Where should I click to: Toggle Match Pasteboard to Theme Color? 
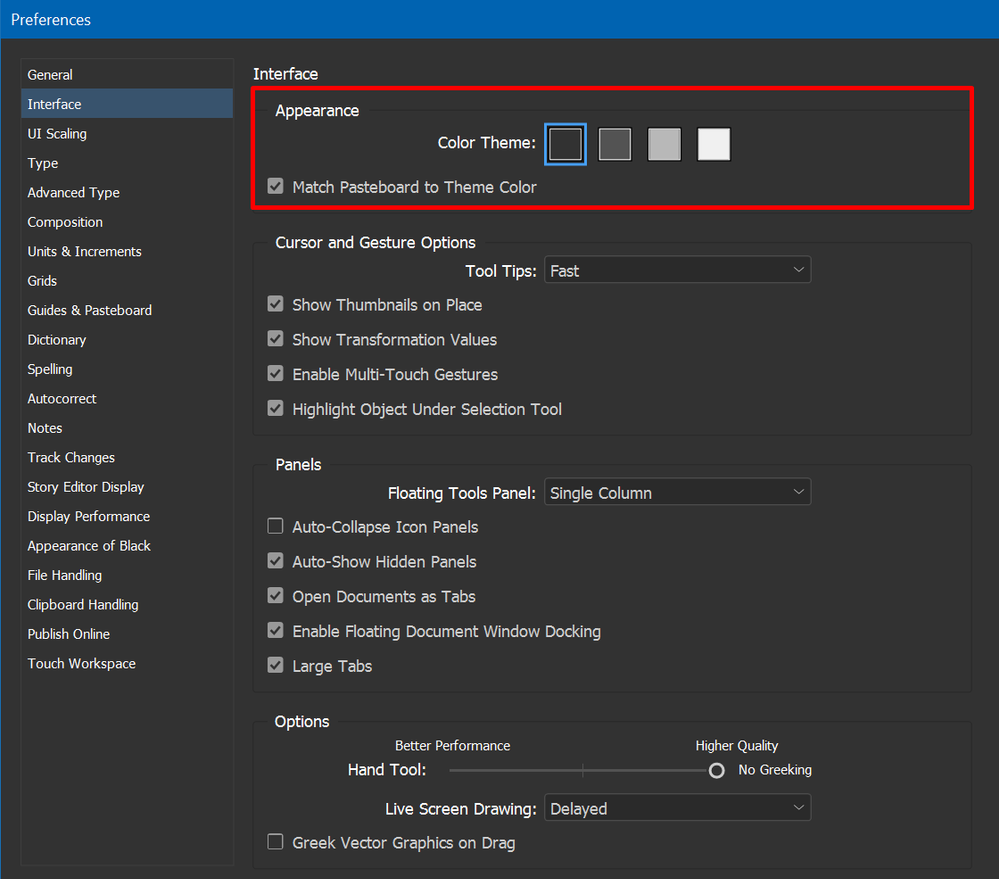tap(276, 187)
